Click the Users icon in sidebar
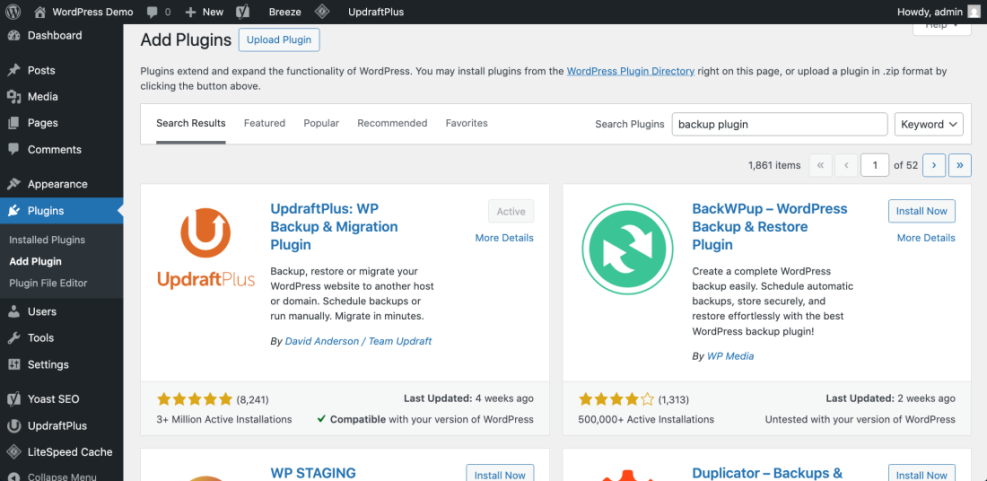 [x=14, y=312]
